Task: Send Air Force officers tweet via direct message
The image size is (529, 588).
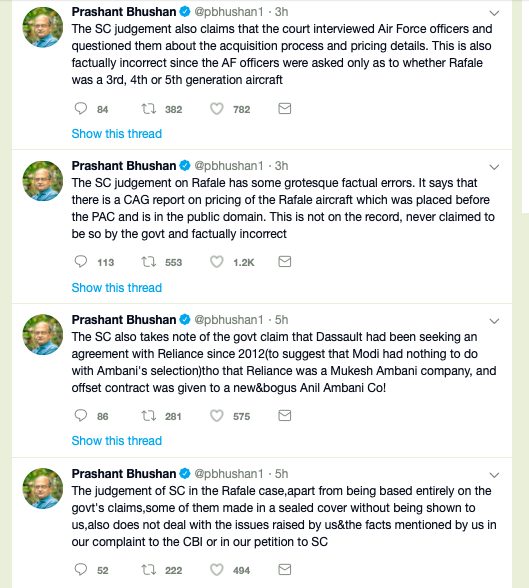Action: [x=285, y=109]
